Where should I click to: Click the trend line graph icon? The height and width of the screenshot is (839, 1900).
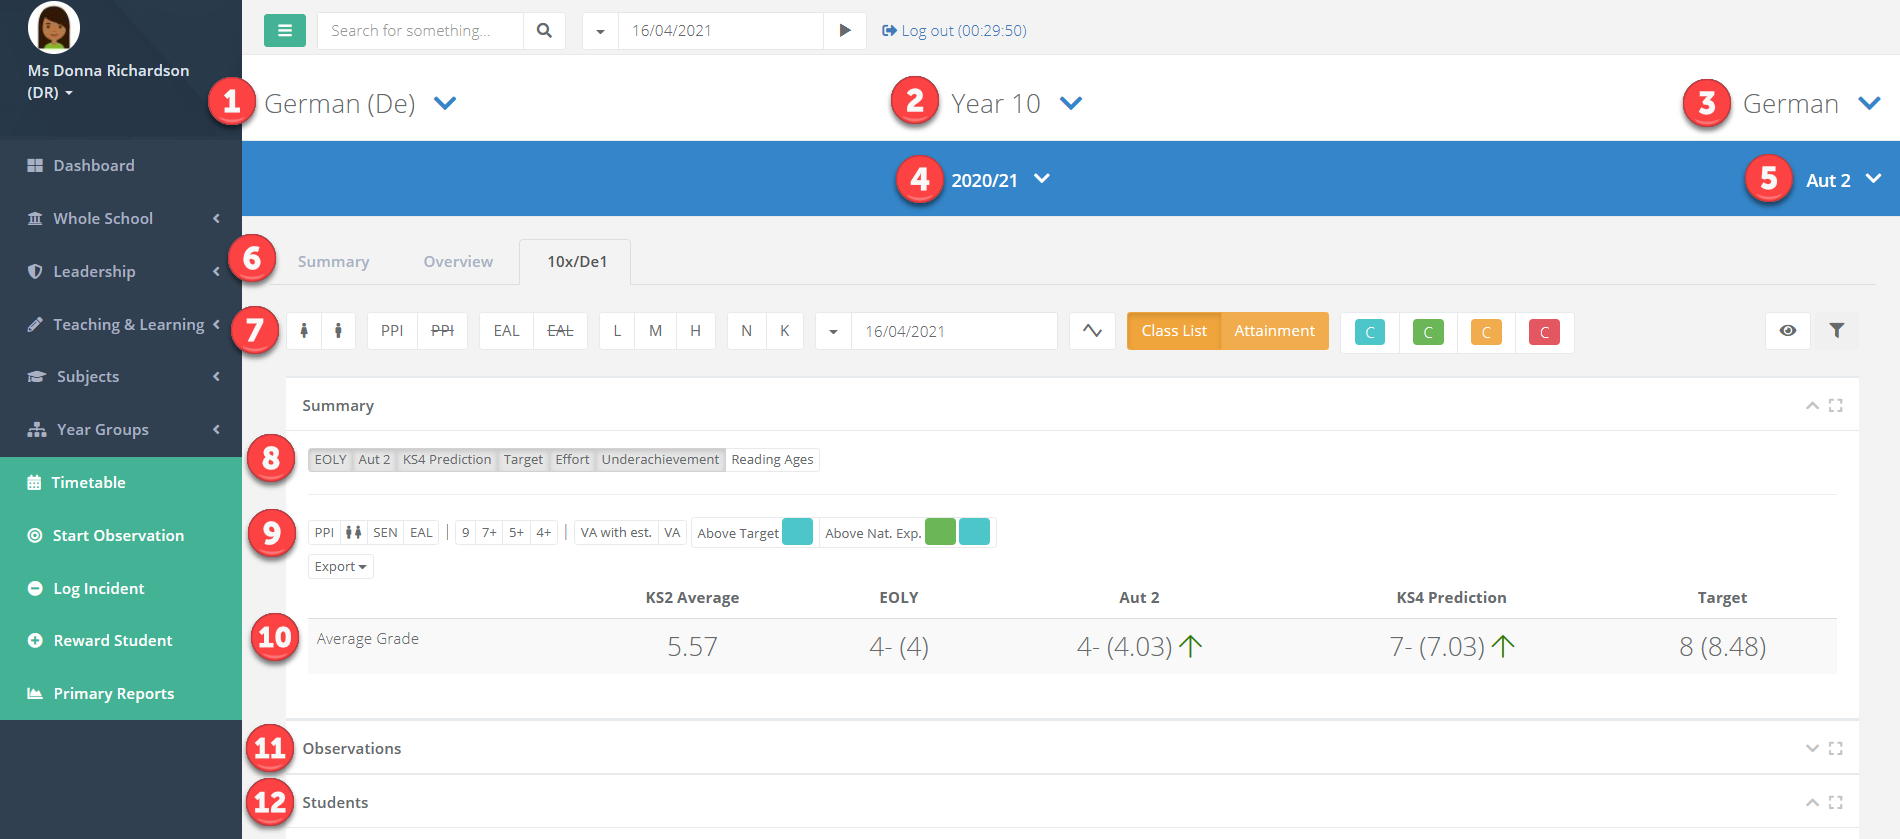tap(1092, 331)
